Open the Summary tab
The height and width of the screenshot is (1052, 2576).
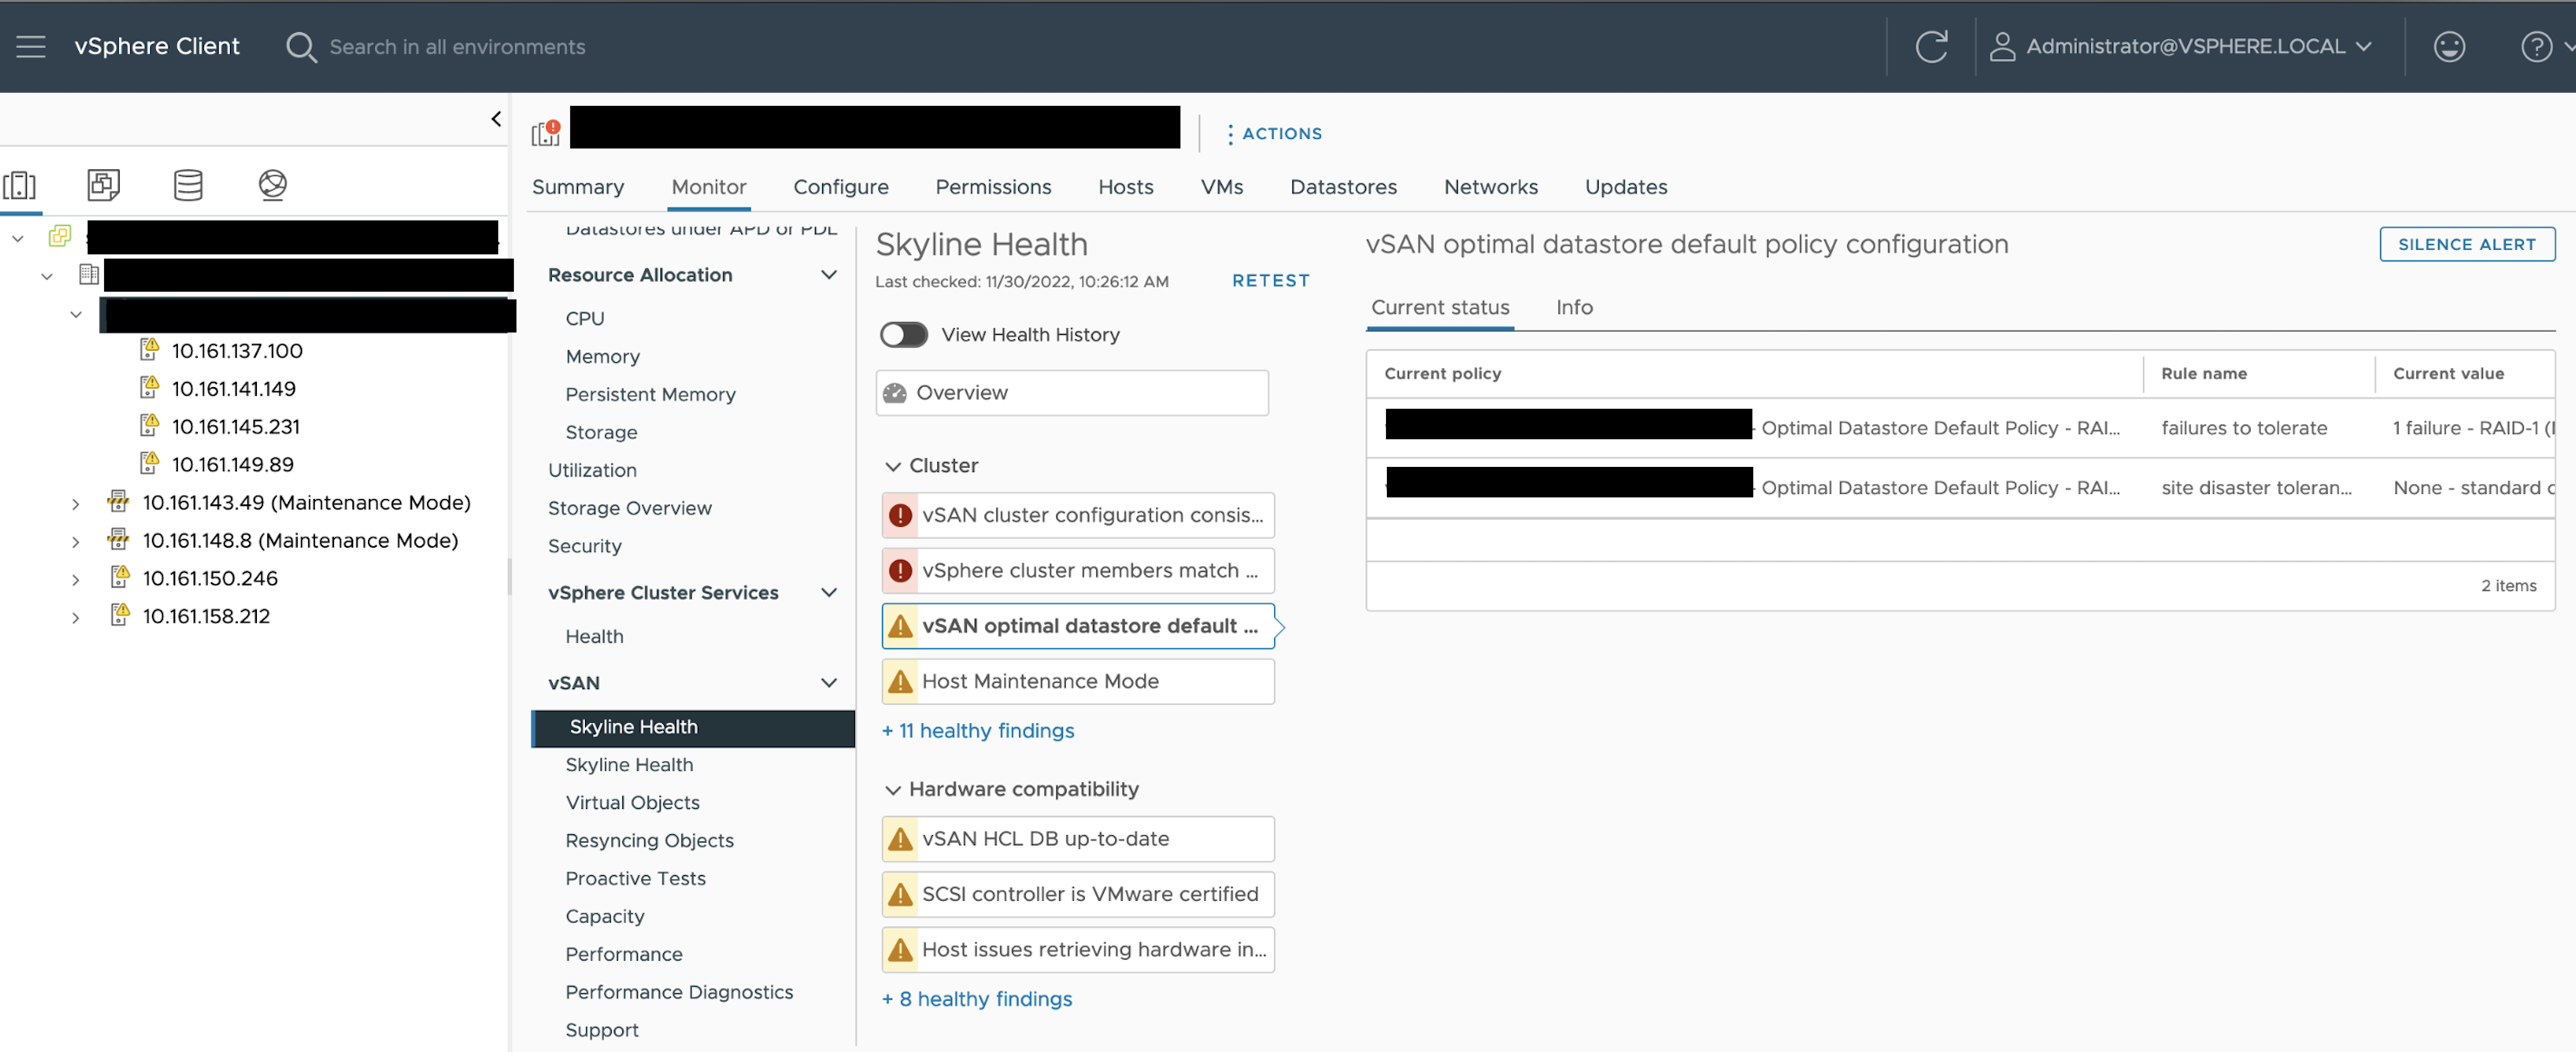(x=578, y=187)
